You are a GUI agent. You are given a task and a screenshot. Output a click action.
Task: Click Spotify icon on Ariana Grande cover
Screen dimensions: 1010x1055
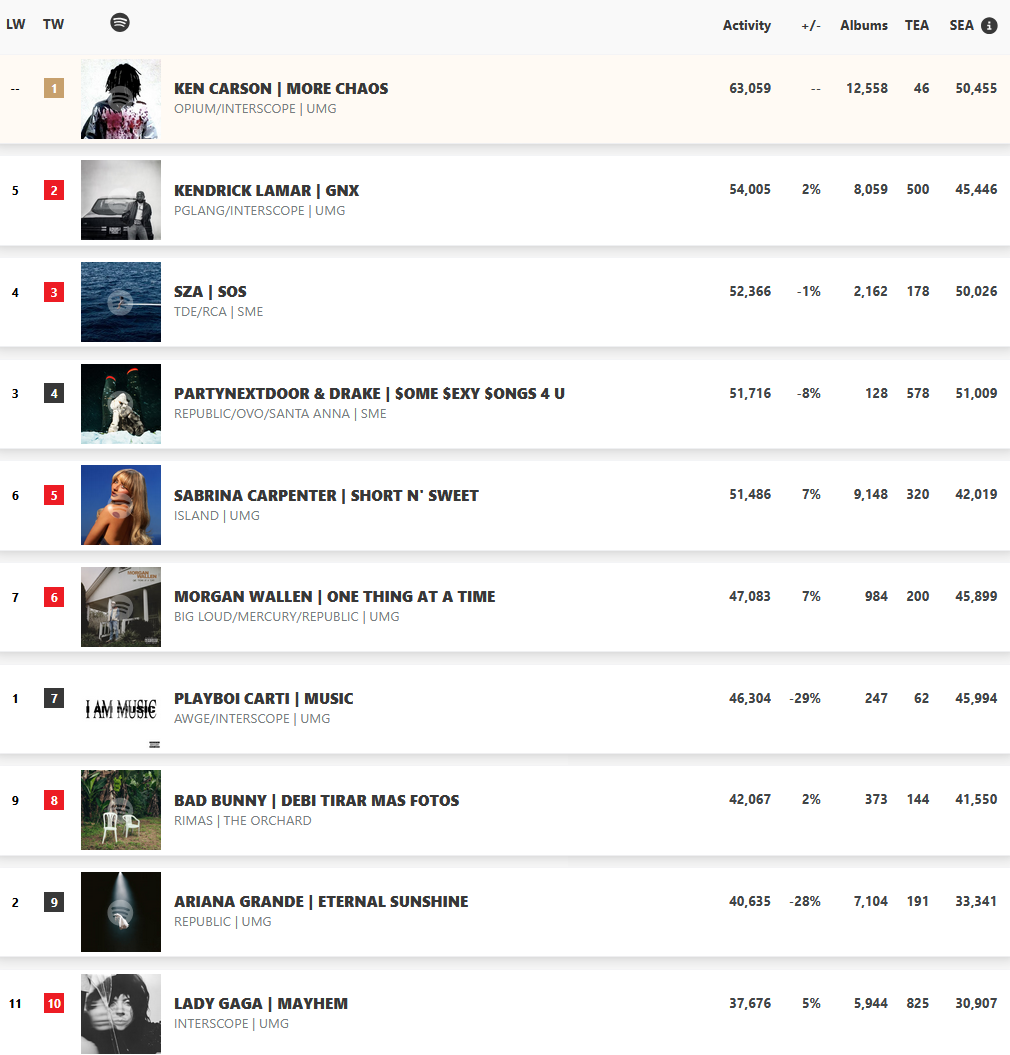(120, 912)
